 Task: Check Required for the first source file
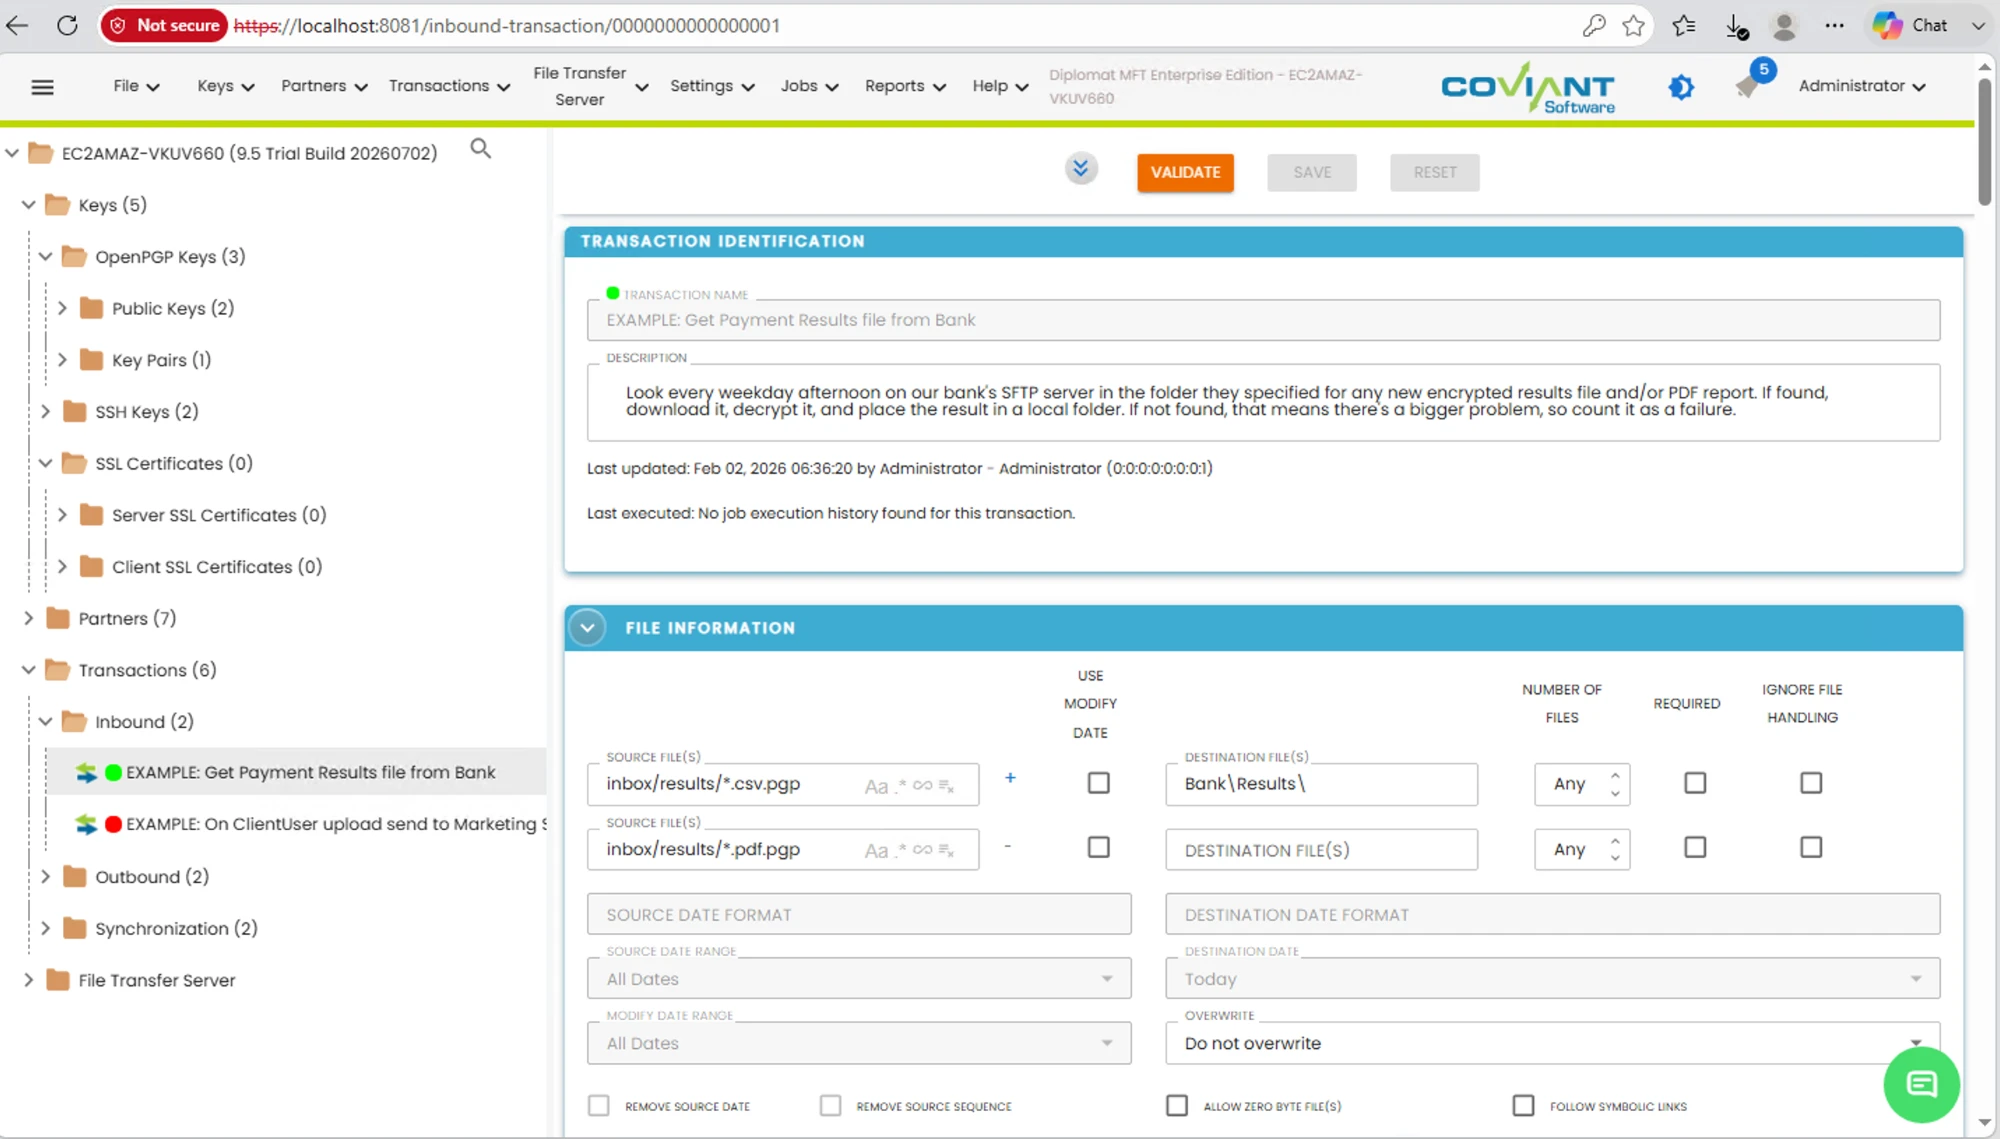[x=1695, y=783]
